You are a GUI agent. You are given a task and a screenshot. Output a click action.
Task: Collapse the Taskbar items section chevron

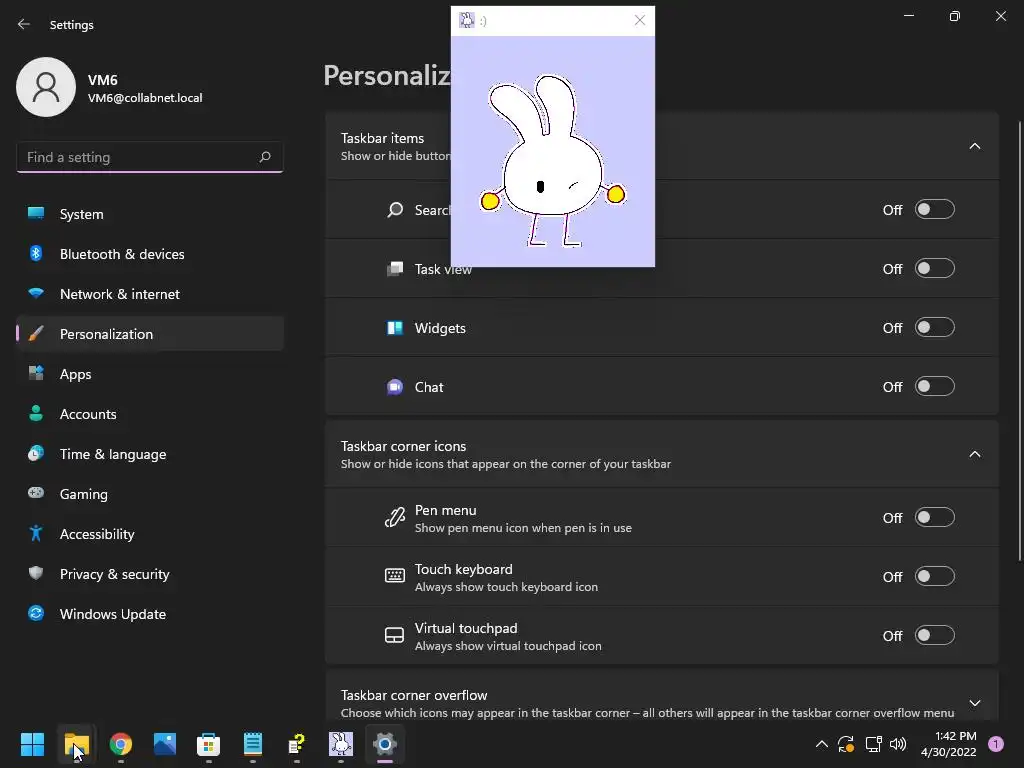click(974, 146)
